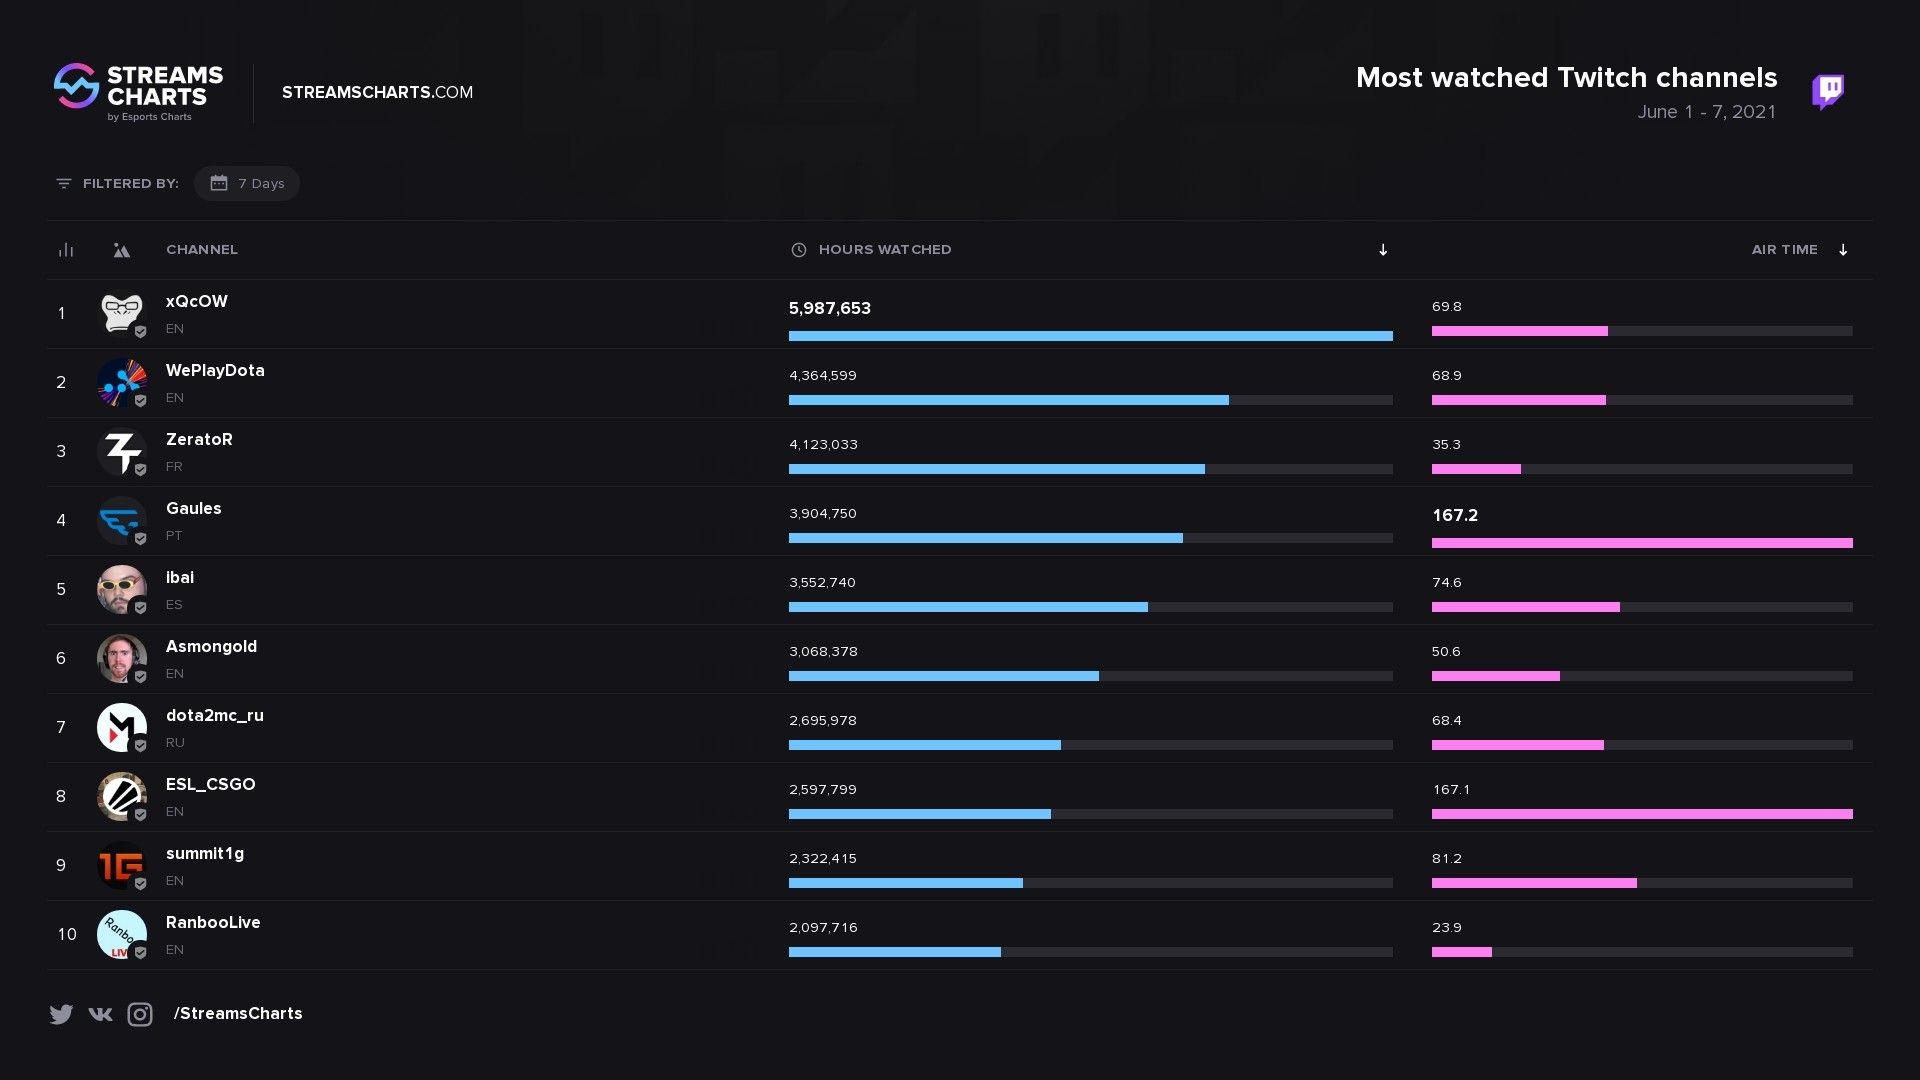Screen dimensions: 1920x1080
Task: Open Gaules channel name
Action: (x=194, y=508)
